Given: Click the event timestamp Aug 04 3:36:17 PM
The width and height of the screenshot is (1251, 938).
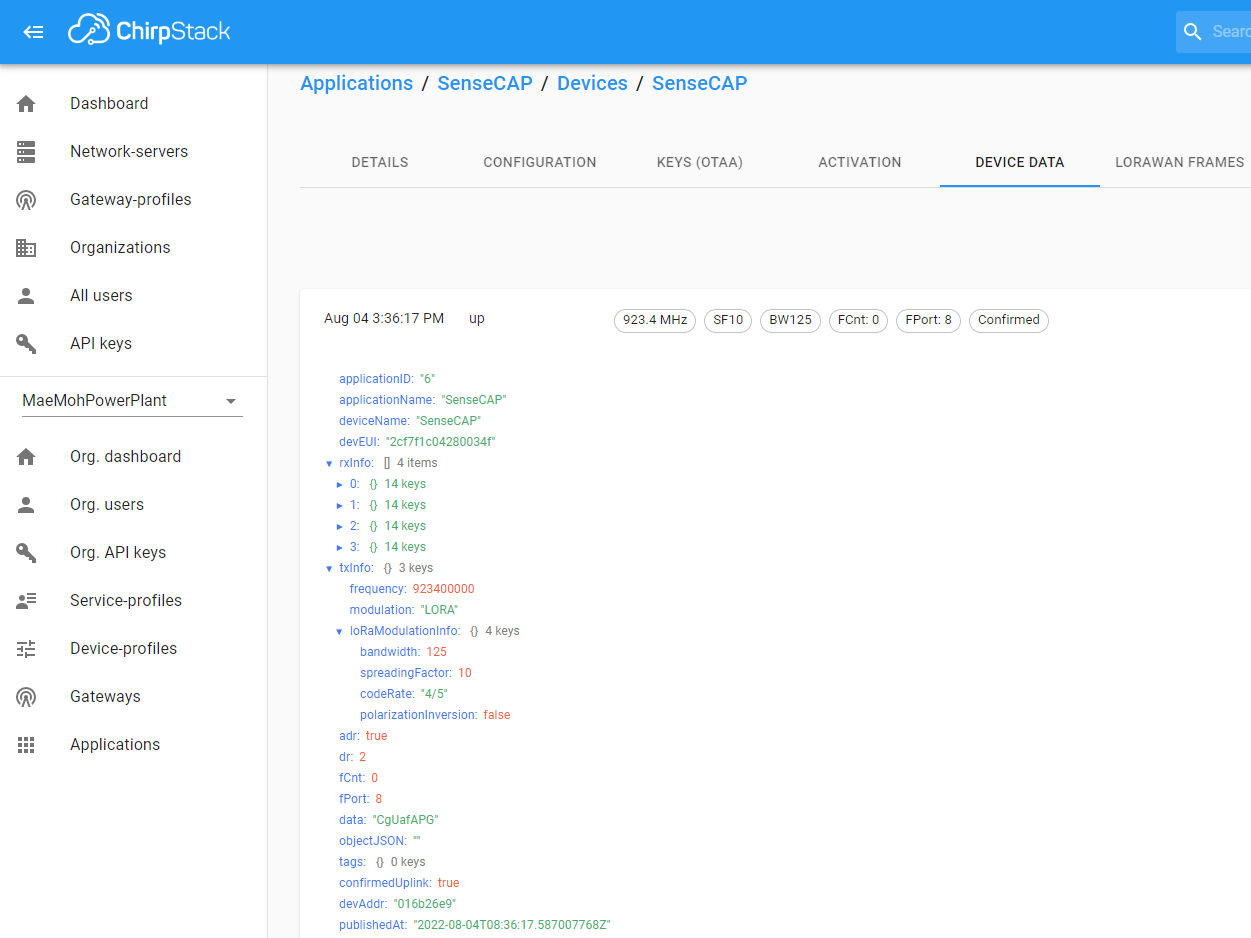Looking at the screenshot, I should 384,319.
